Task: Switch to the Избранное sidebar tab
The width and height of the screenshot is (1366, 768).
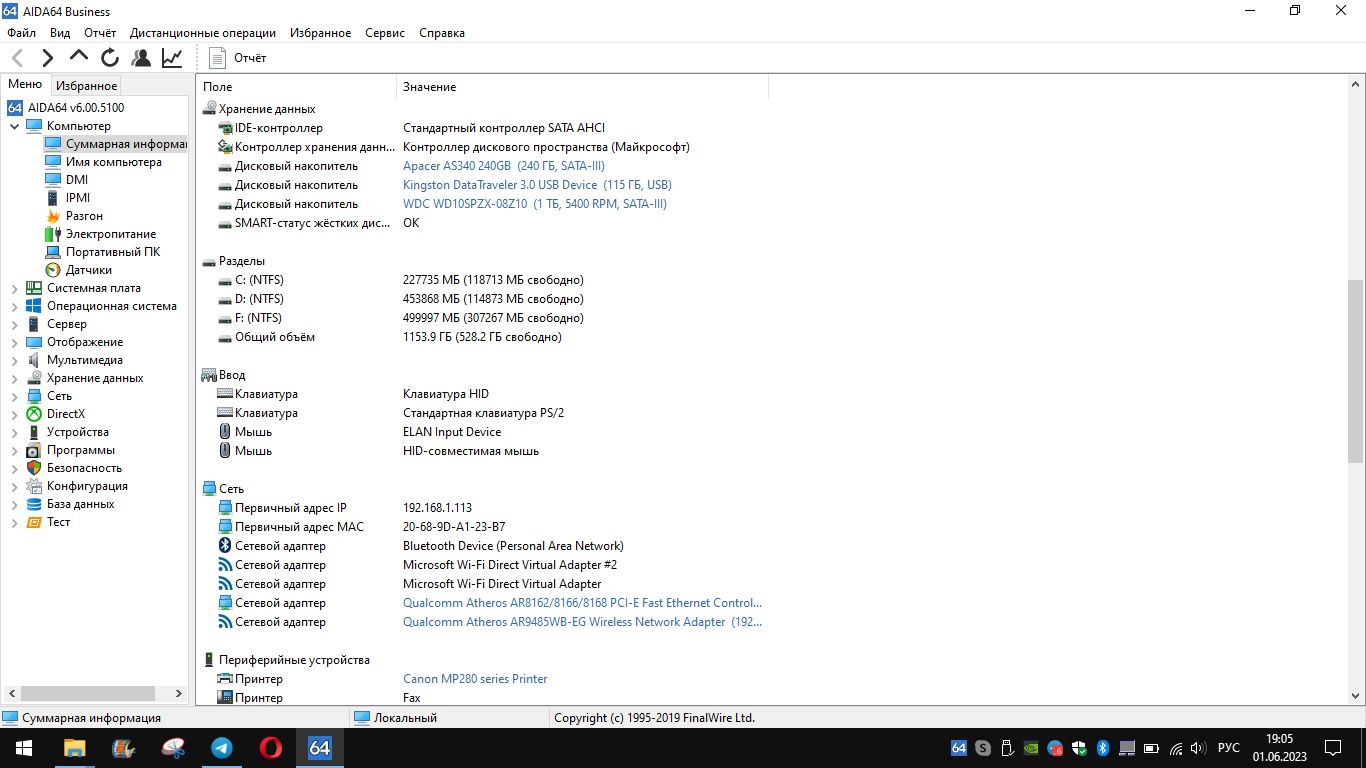Action: [x=87, y=86]
